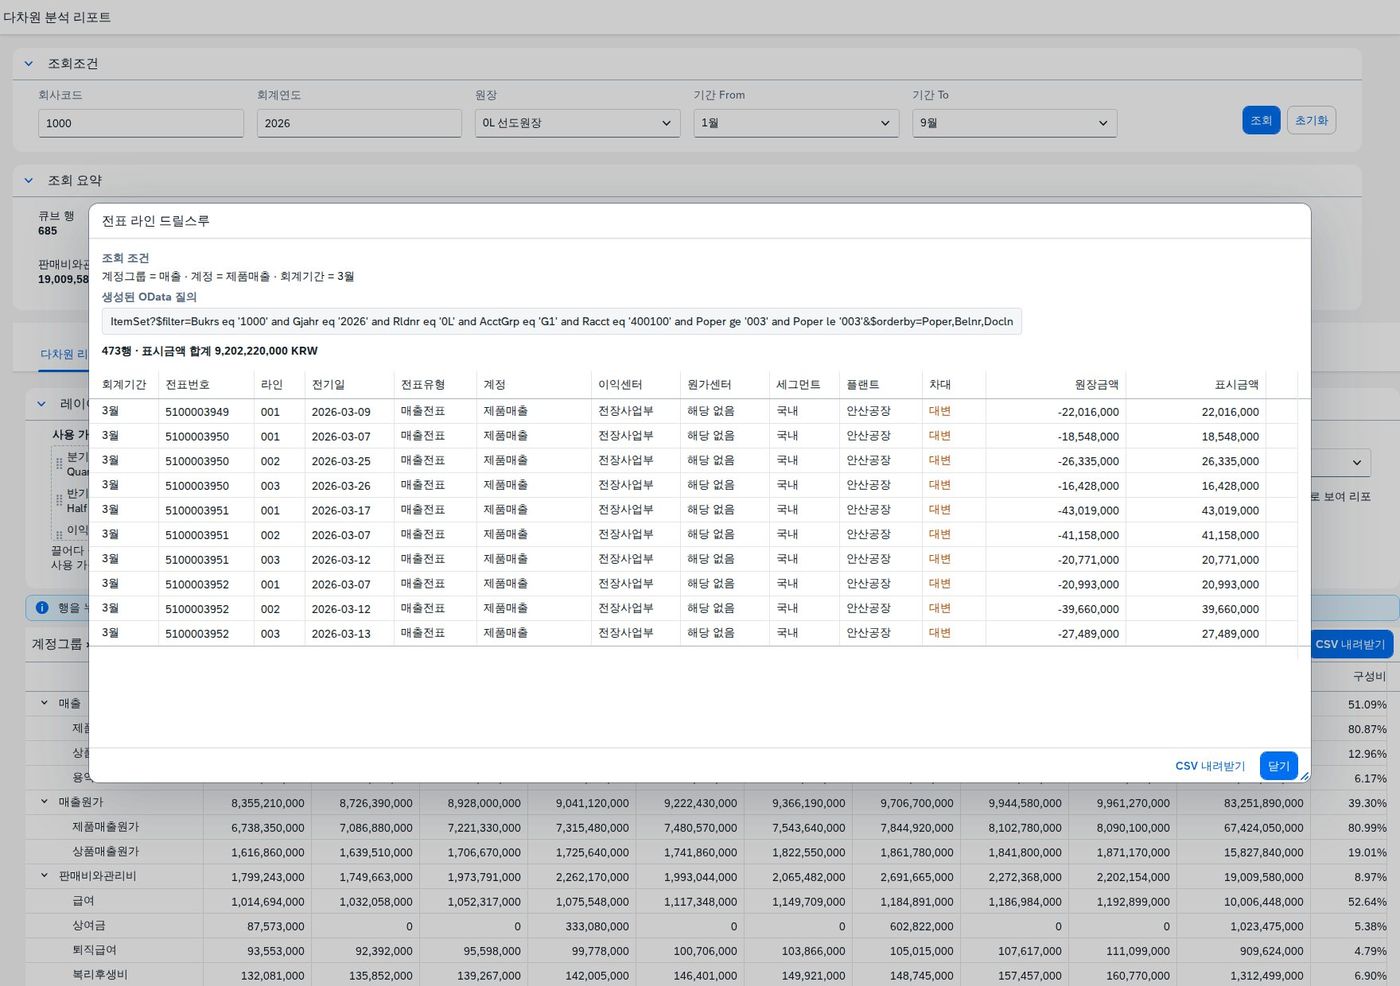Grab the drag handle icon for 분기 Quarter
The image size is (1400, 986).
pyautogui.click(x=59, y=464)
